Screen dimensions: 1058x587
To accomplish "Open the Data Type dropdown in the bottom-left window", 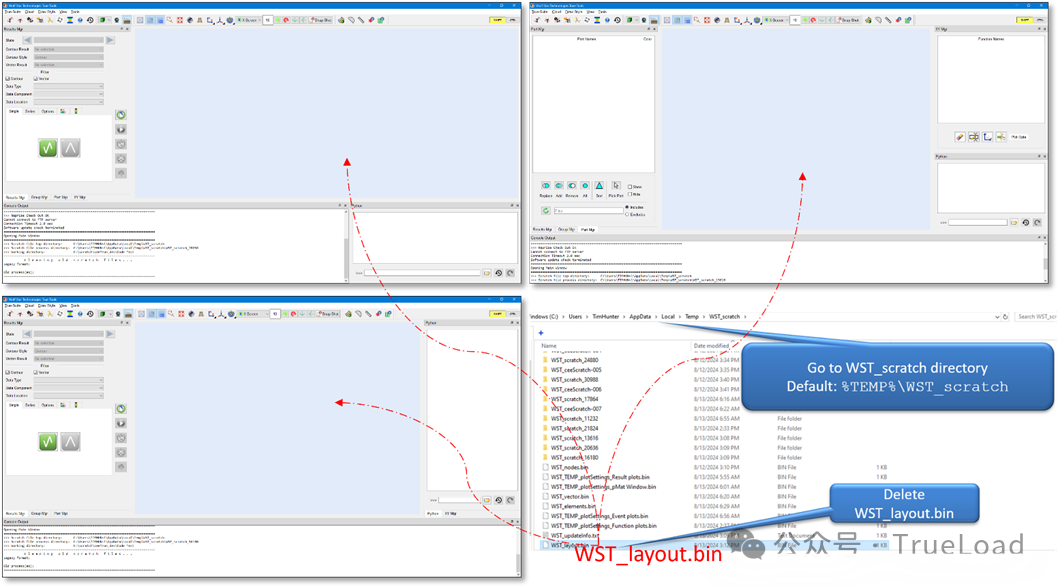I will pyautogui.click(x=69, y=381).
